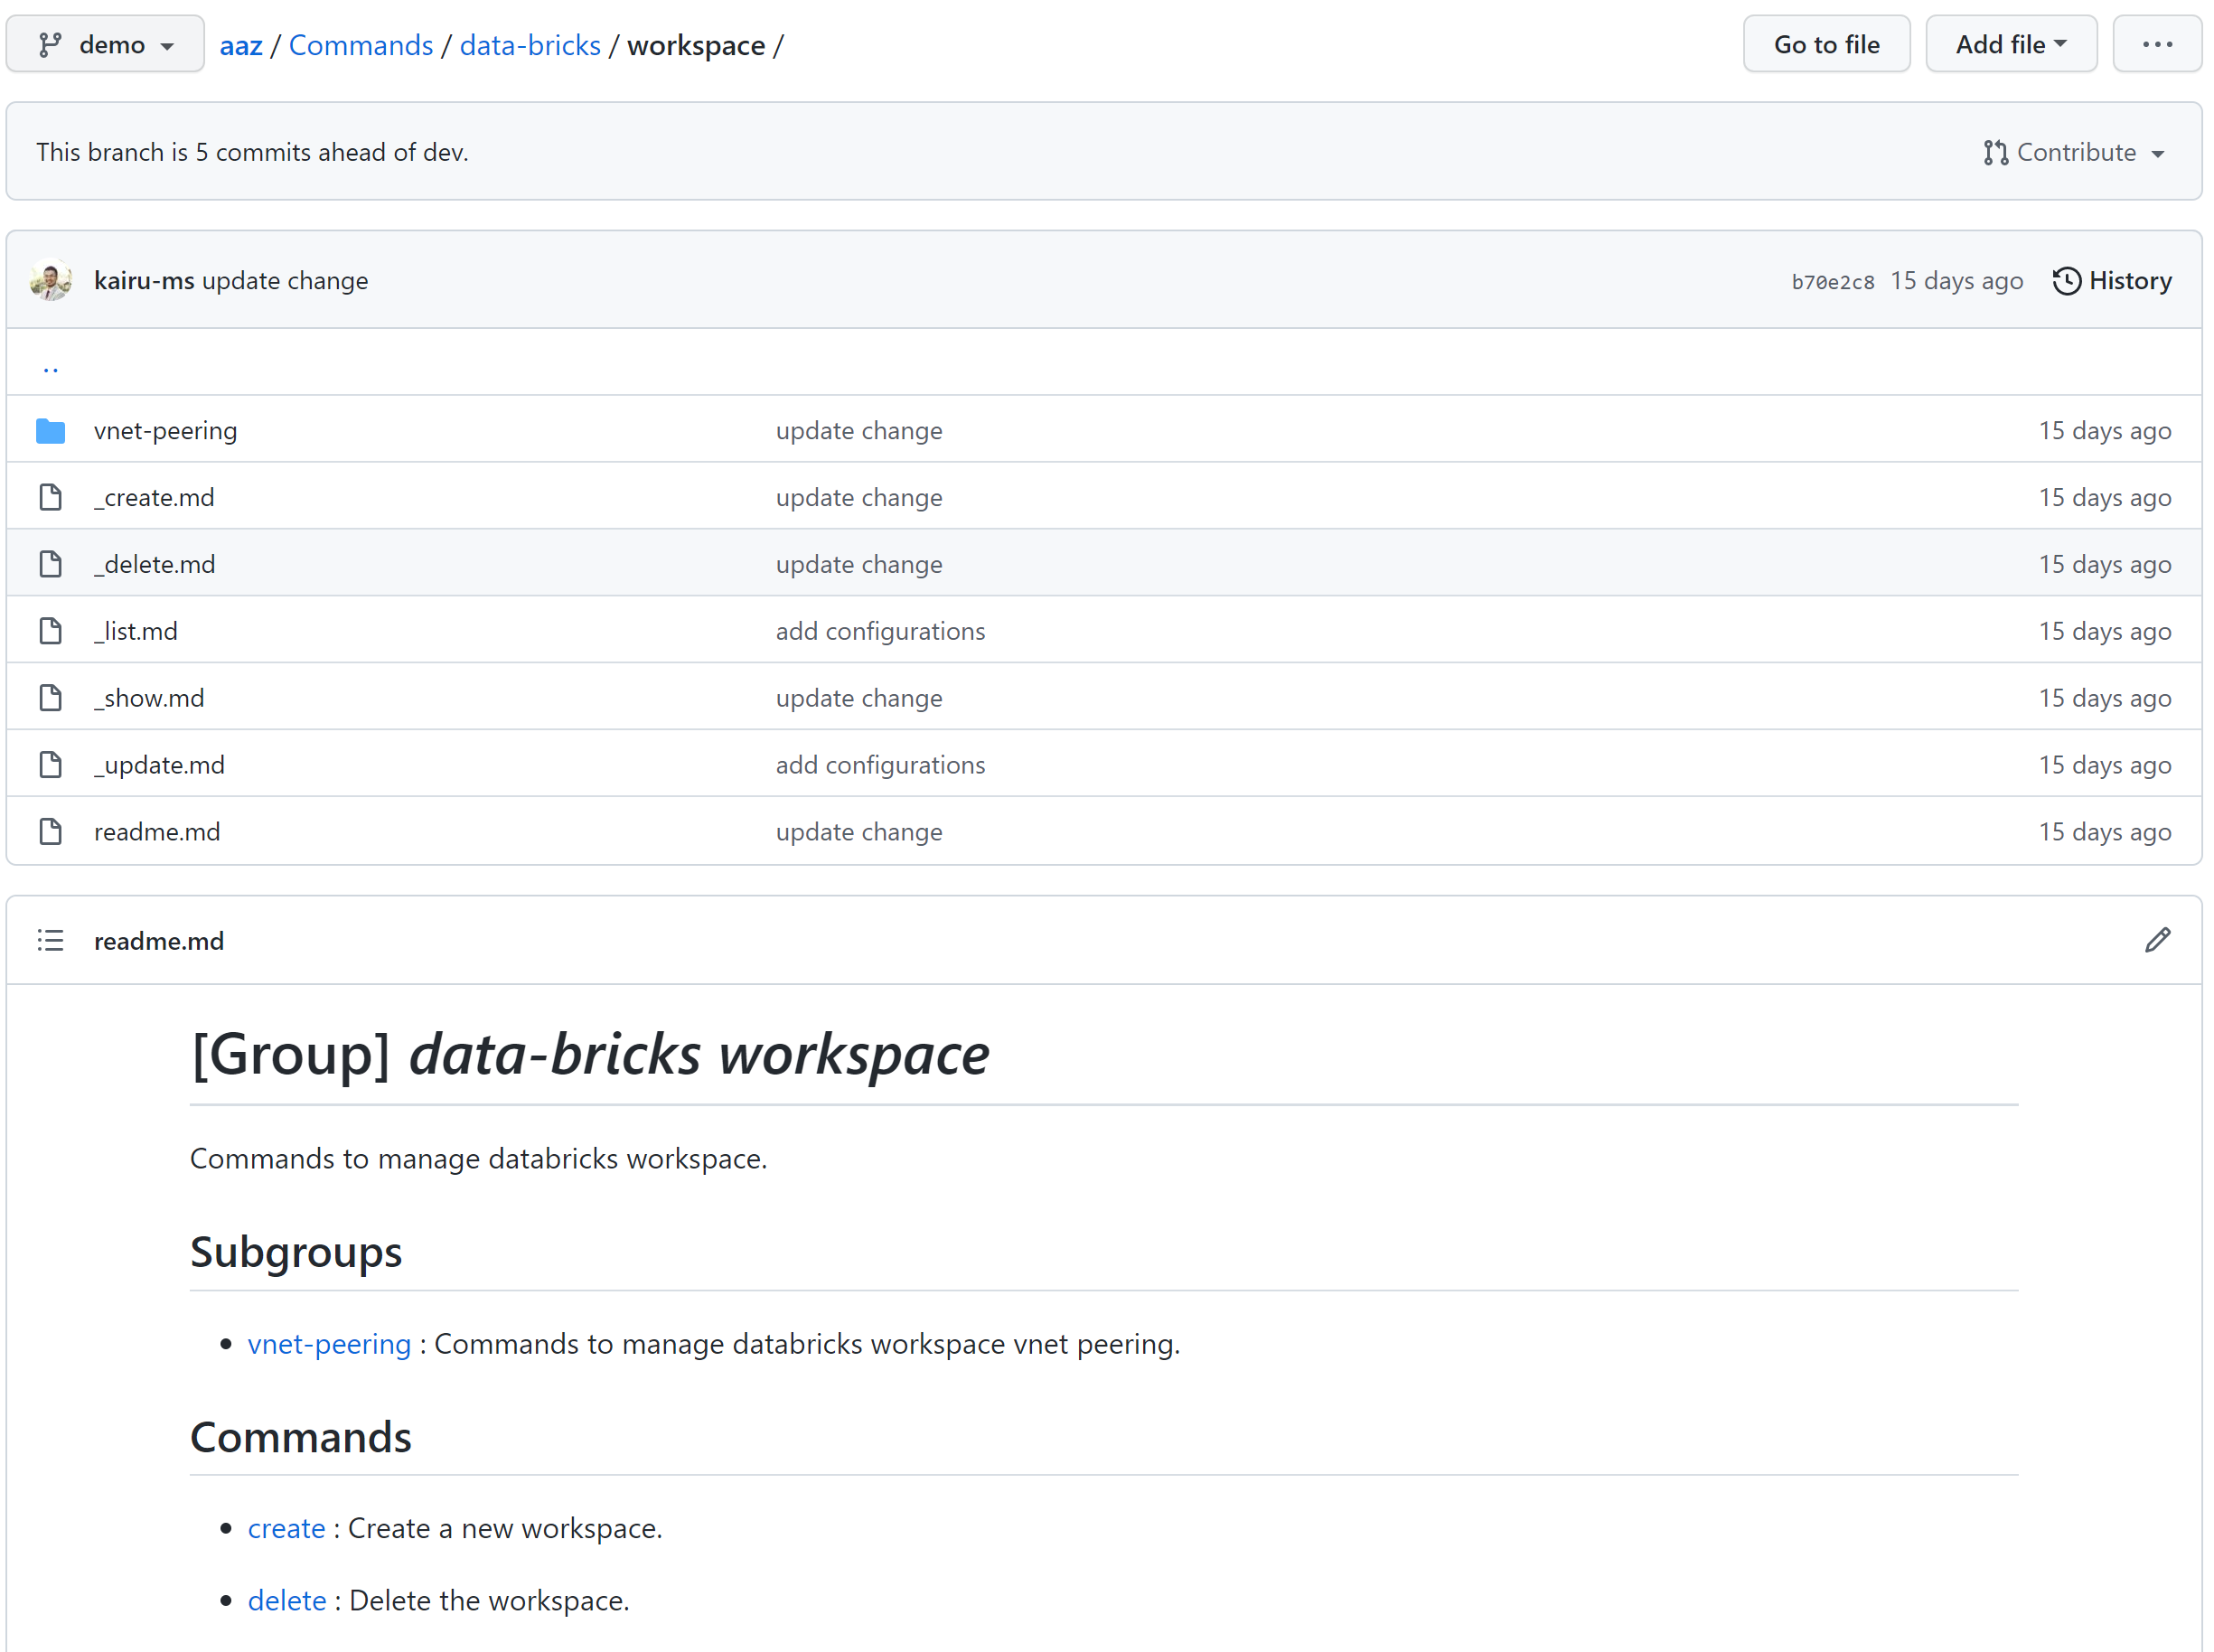This screenshot has height=1652, width=2214.
Task: Open the three-dot more options menu
Action: (2157, 44)
